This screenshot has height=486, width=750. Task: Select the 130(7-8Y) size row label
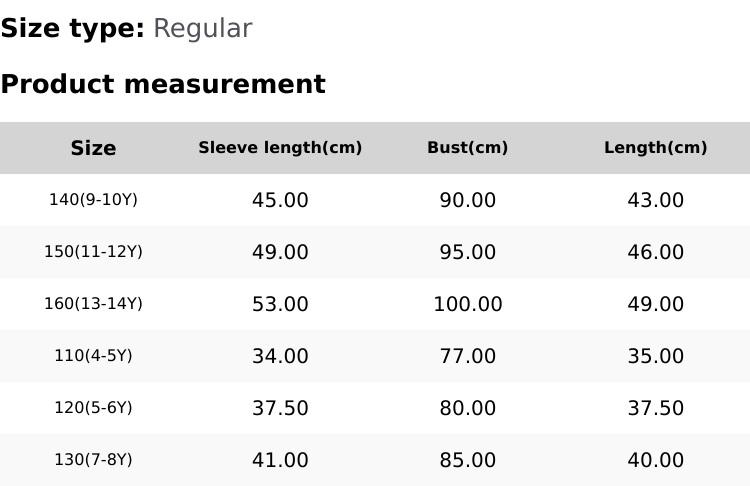click(93, 460)
